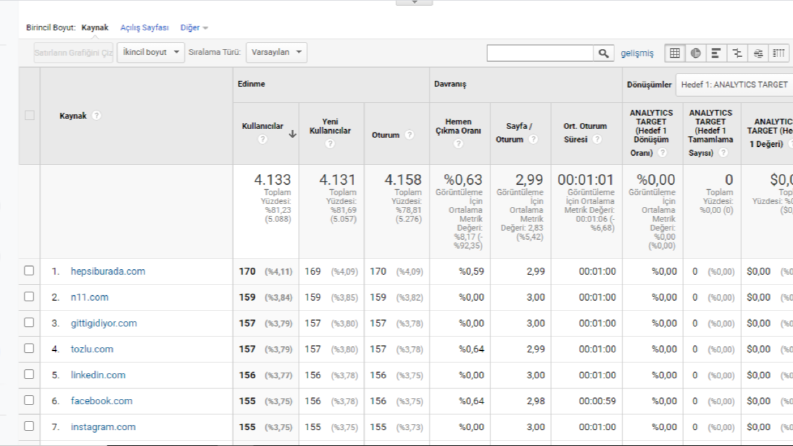Image resolution: width=793 pixels, height=446 pixels.
Task: Open the Diğer primary dimension dropdown
Action: (x=194, y=28)
